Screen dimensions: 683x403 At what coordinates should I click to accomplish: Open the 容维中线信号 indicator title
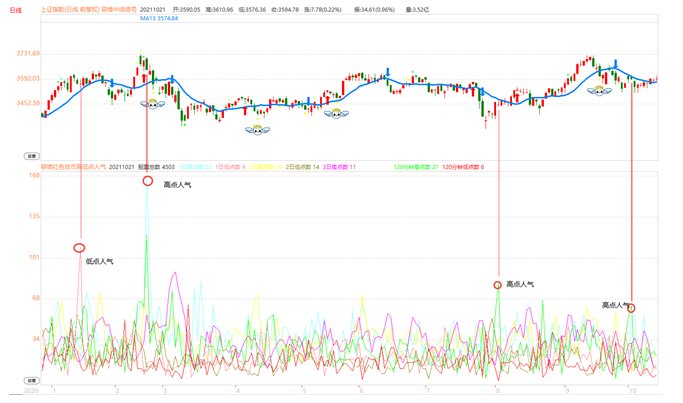[120, 10]
